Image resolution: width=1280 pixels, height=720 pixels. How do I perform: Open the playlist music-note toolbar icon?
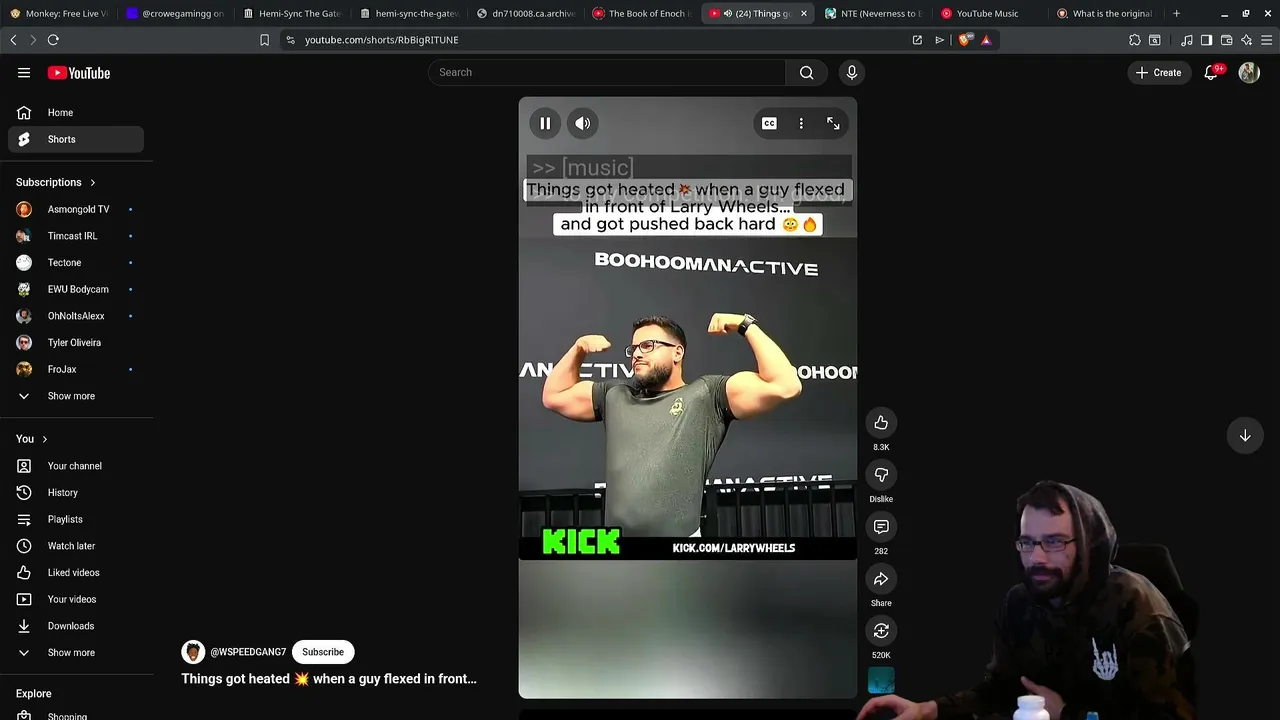click(x=1187, y=40)
